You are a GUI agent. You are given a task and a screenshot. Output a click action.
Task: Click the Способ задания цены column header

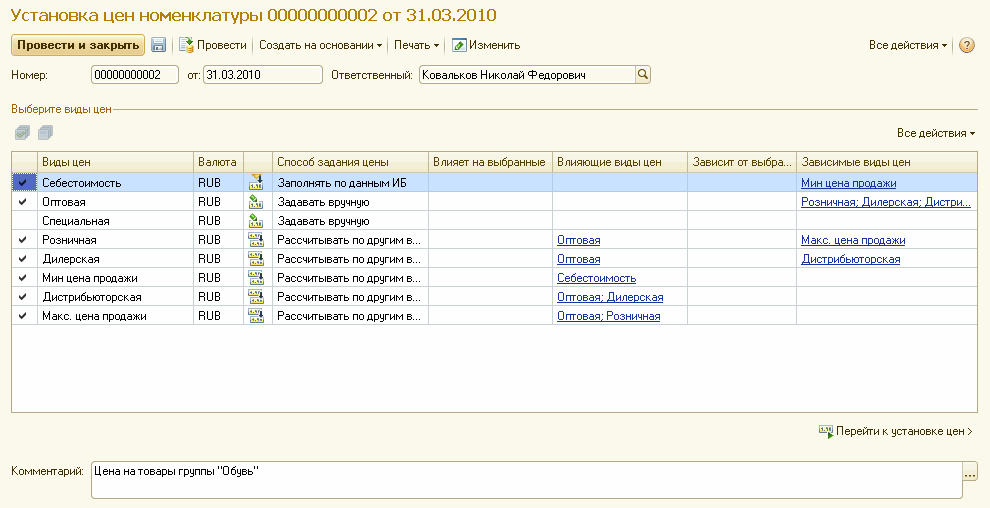point(350,162)
